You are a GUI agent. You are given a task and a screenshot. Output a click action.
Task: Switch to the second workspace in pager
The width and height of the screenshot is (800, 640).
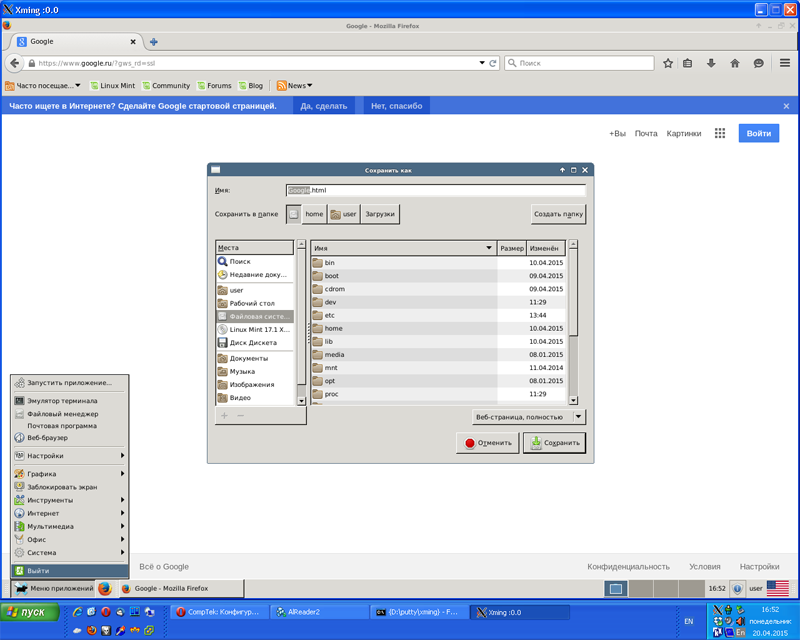click(641, 588)
